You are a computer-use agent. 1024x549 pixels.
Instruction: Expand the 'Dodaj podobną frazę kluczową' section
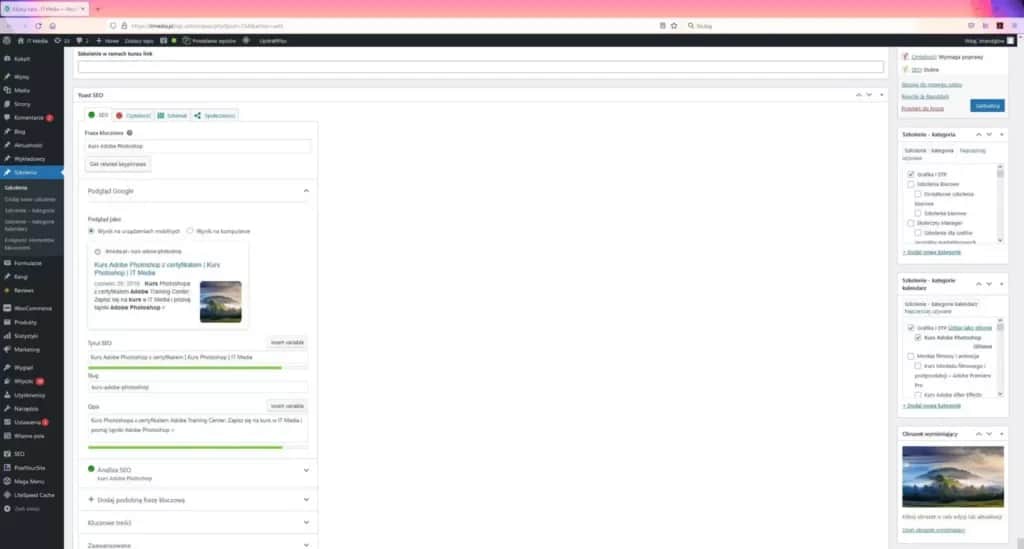point(306,499)
